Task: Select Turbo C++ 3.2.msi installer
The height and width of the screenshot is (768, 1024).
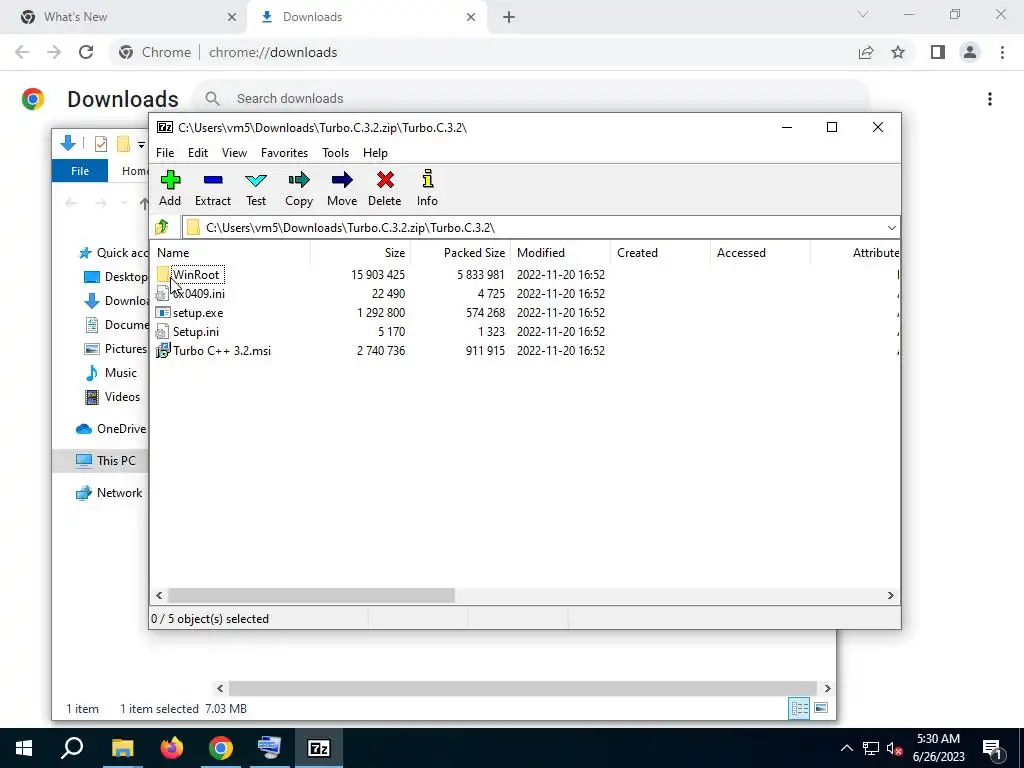Action: point(221,351)
